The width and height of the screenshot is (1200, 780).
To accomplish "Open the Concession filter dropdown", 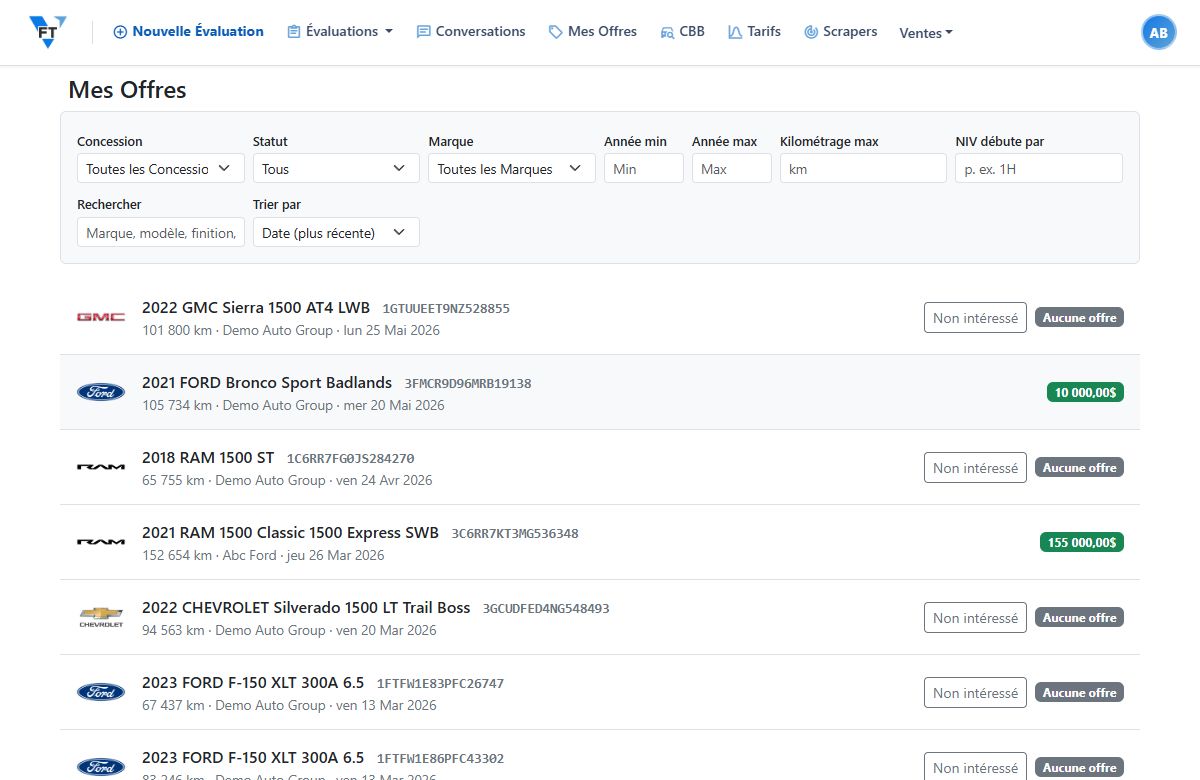I will click(160, 168).
